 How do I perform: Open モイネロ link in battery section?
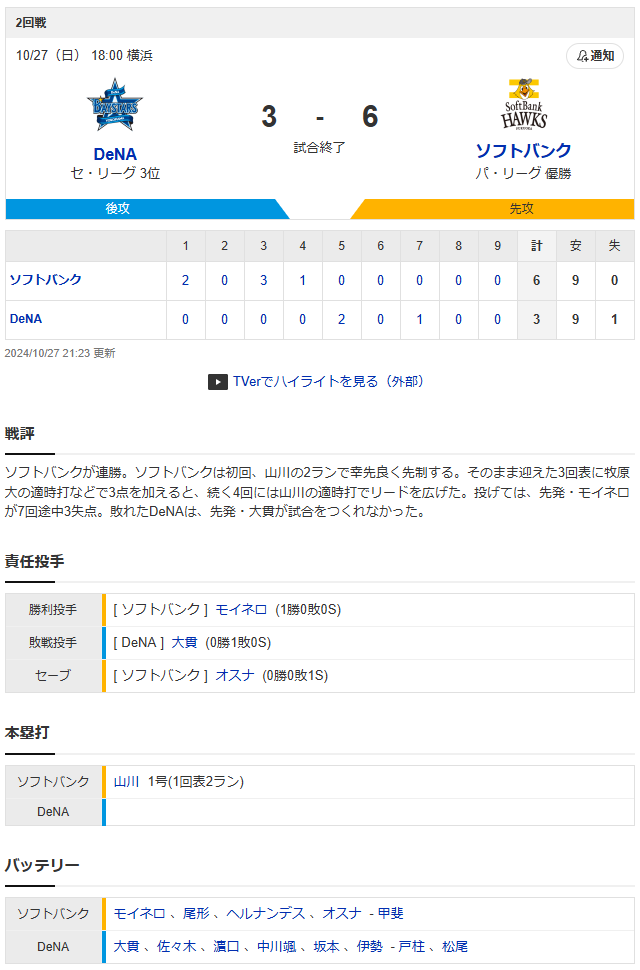click(x=139, y=913)
